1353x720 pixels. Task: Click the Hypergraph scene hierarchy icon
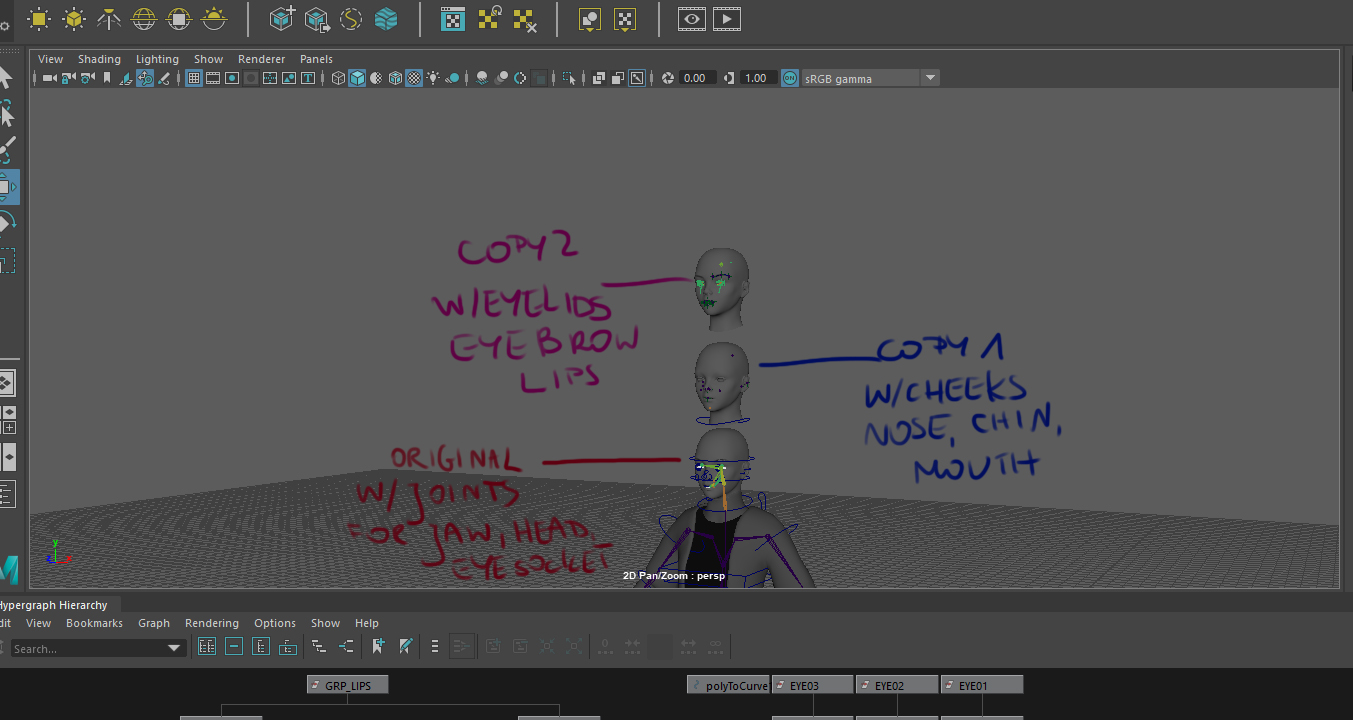coord(318,647)
